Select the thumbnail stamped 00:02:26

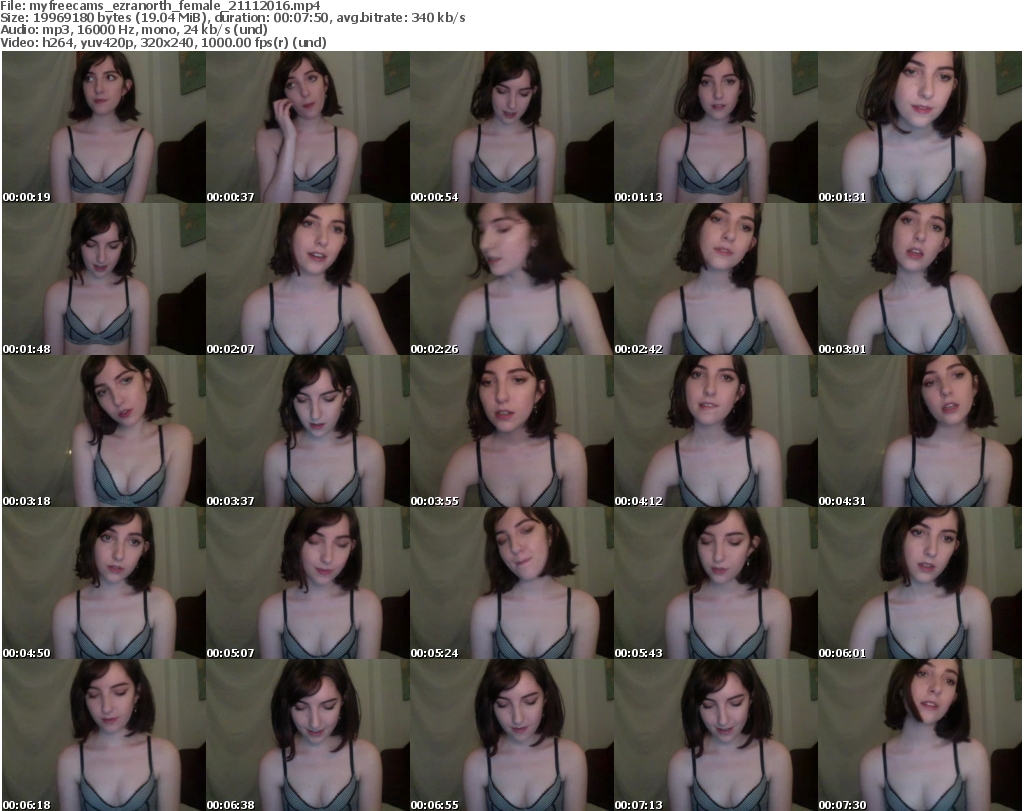click(x=511, y=279)
